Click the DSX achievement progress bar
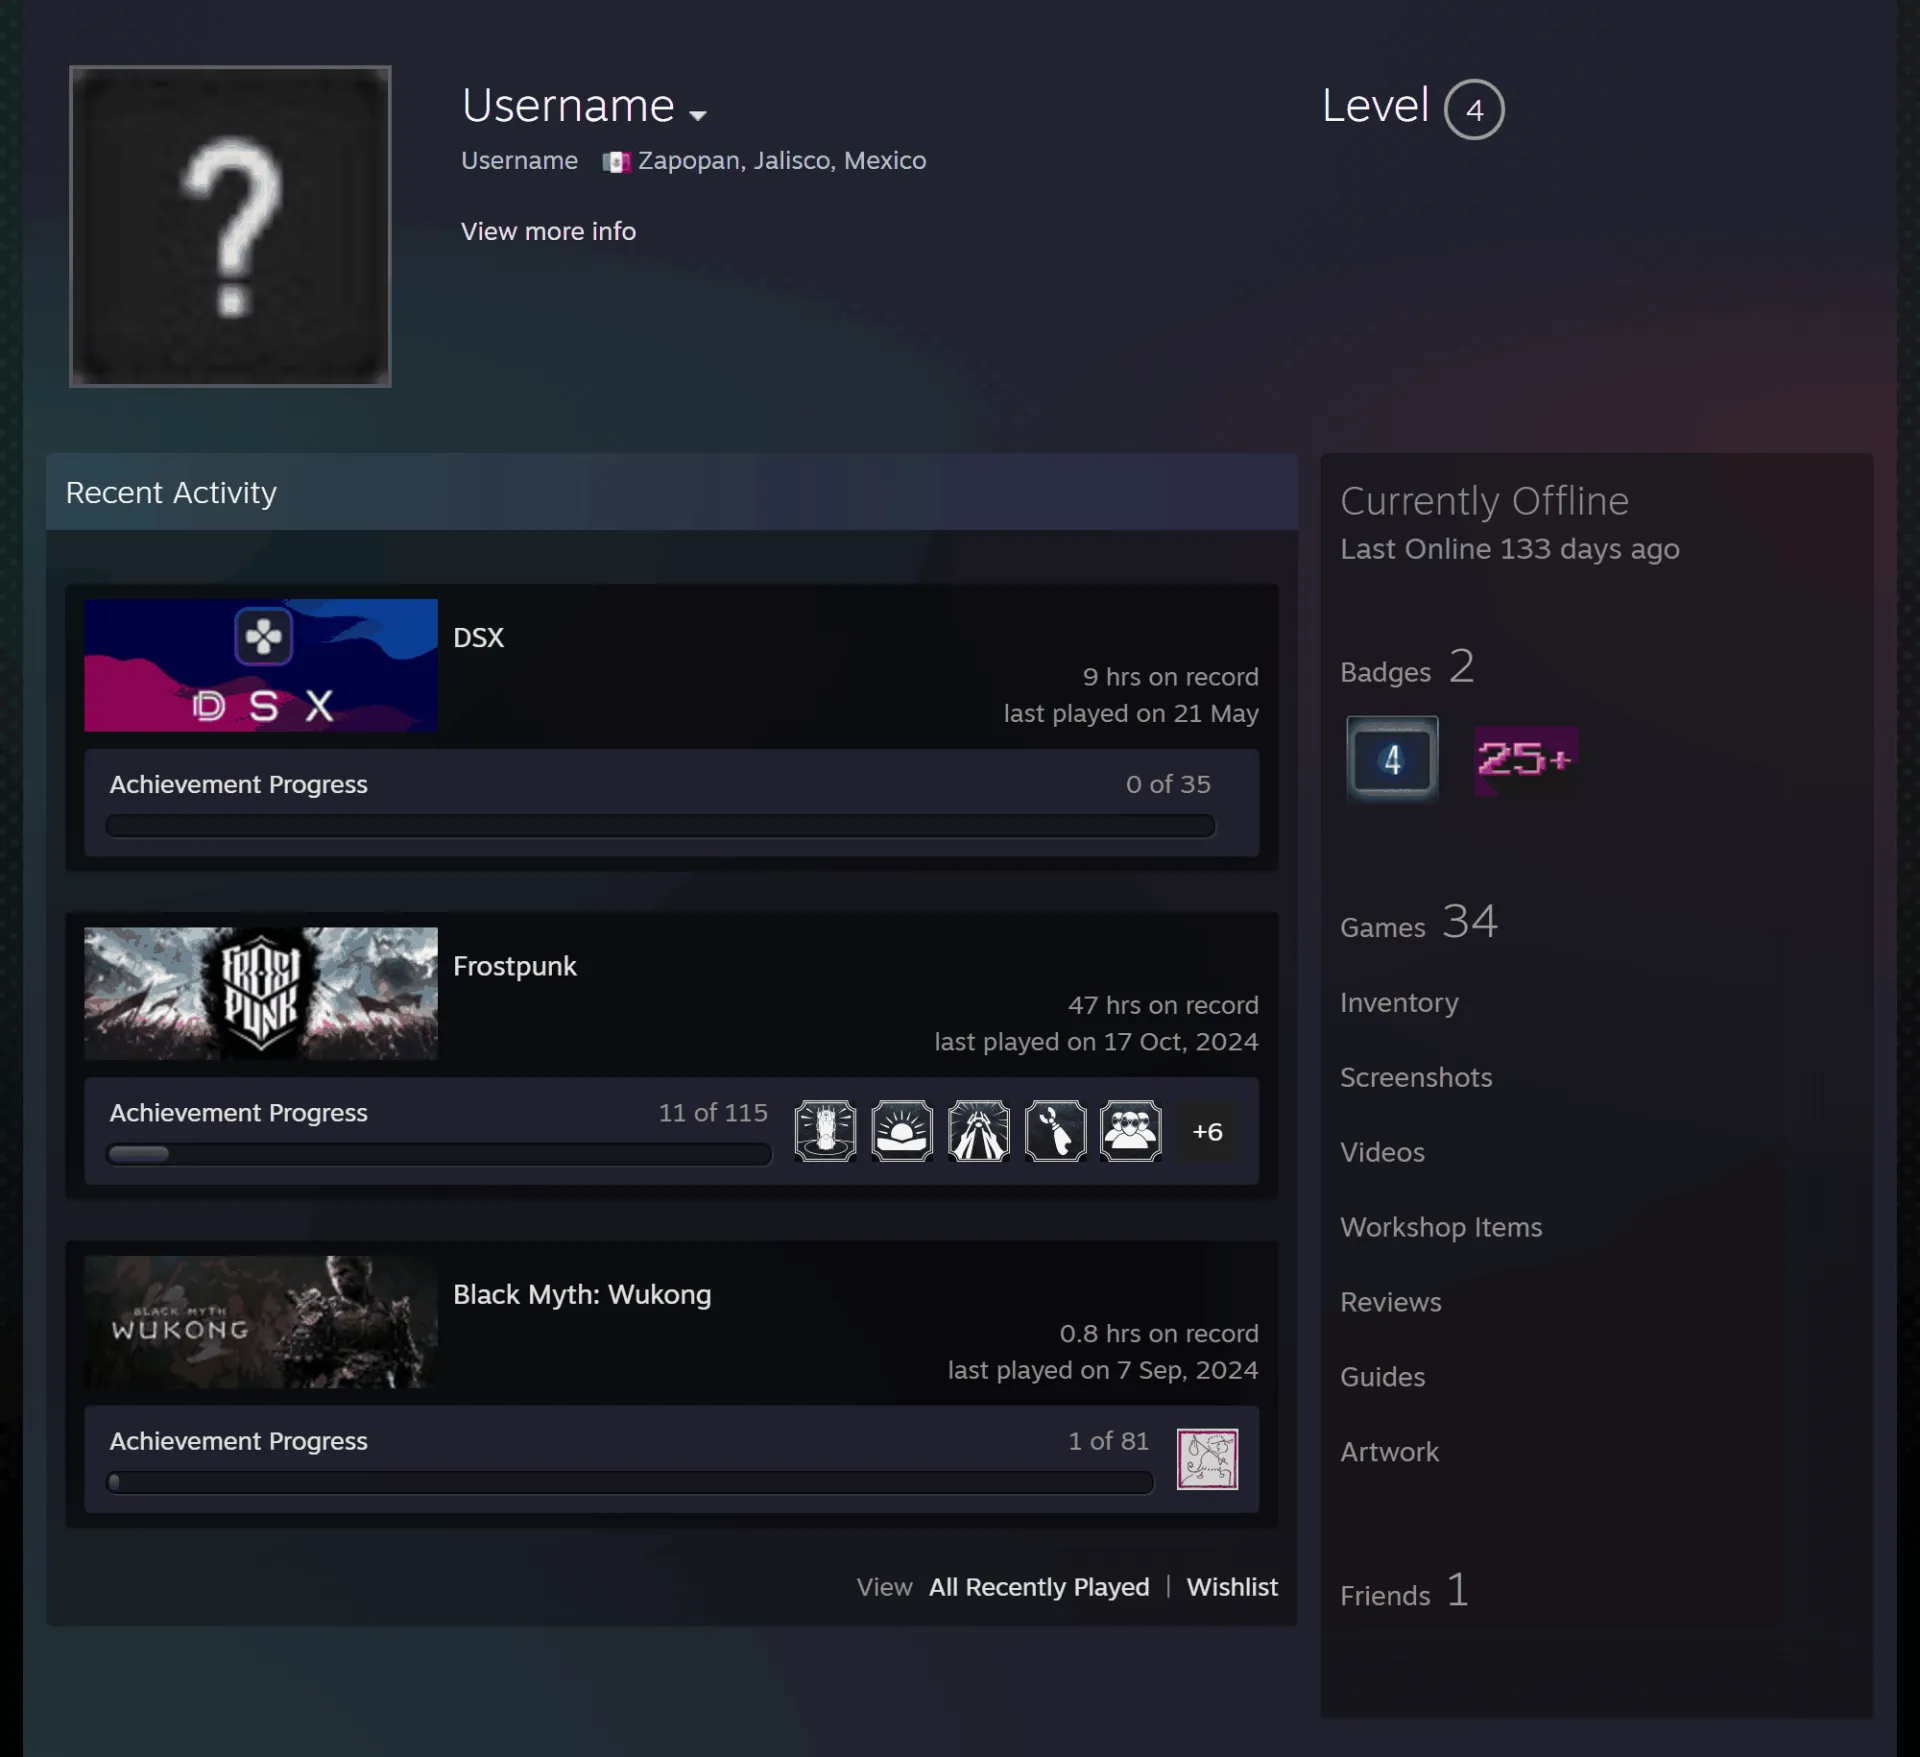Image resolution: width=1920 pixels, height=1757 pixels. 660,826
